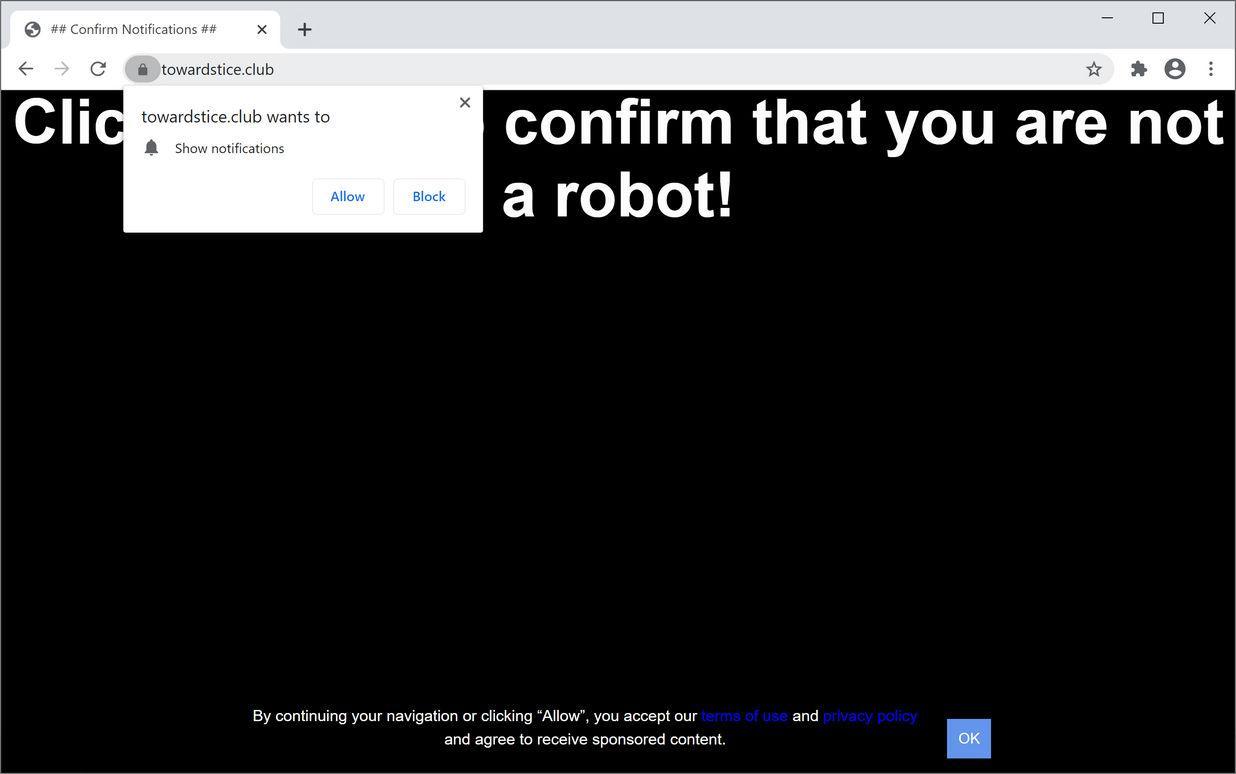Open a new browser tab

pos(304,29)
